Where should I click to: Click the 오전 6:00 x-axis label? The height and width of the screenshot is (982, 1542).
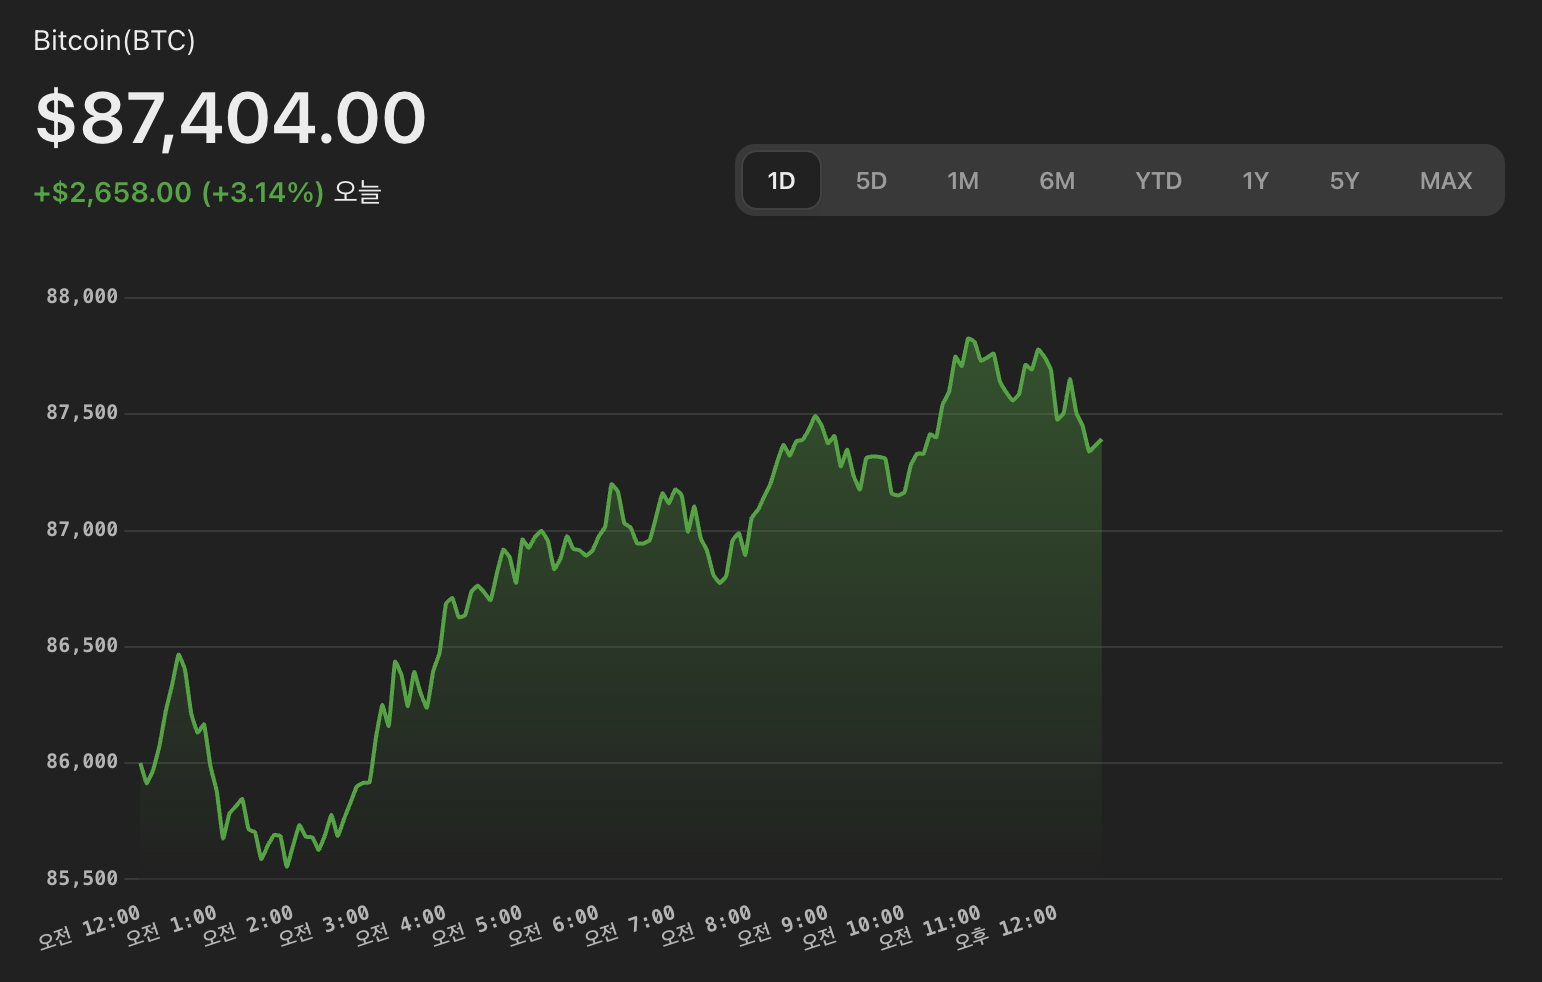point(553,927)
